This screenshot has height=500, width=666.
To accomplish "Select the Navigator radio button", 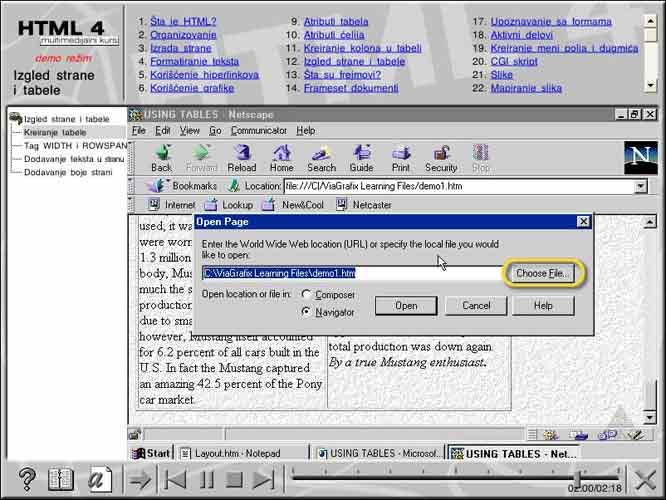I will coord(306,312).
